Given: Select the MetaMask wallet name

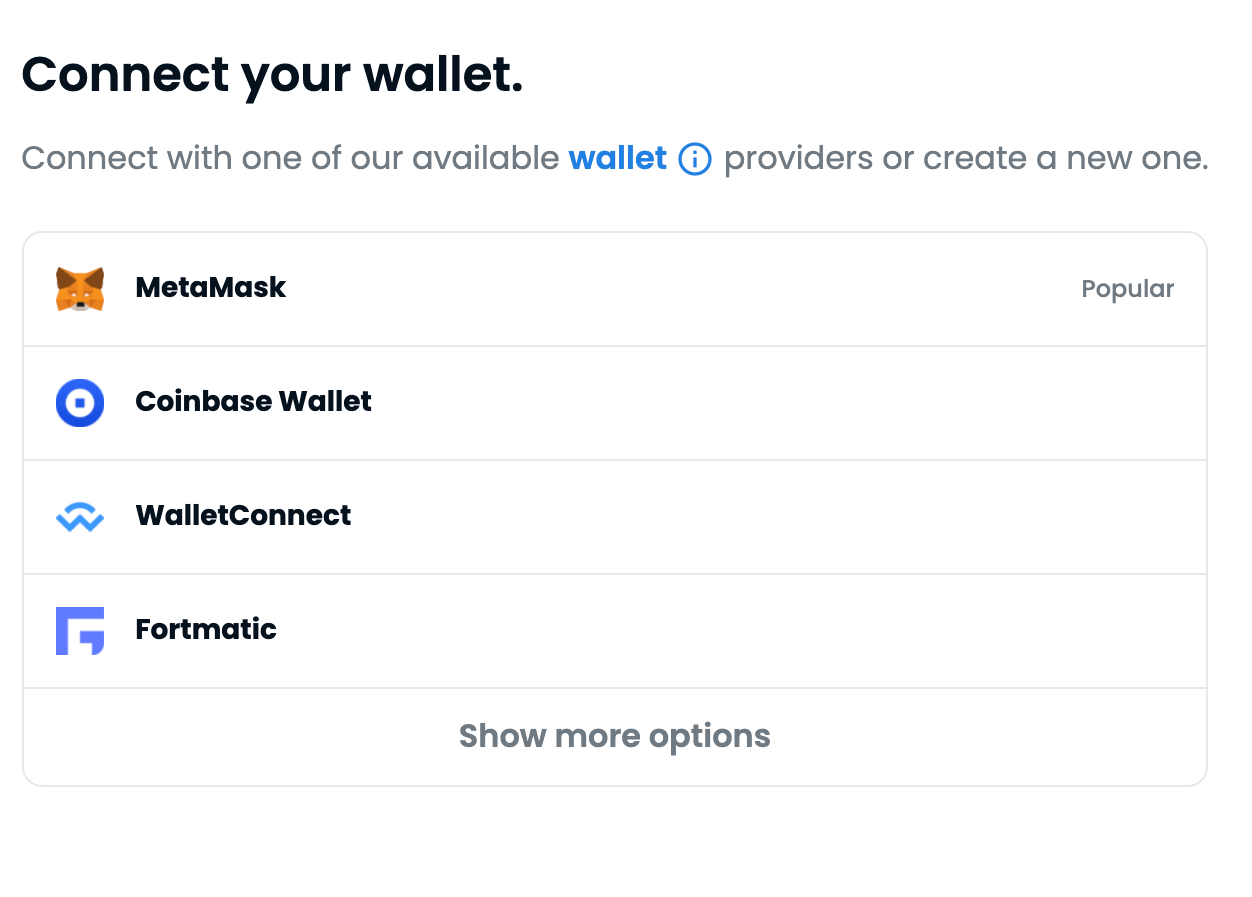Looking at the screenshot, I should pyautogui.click(x=210, y=288).
